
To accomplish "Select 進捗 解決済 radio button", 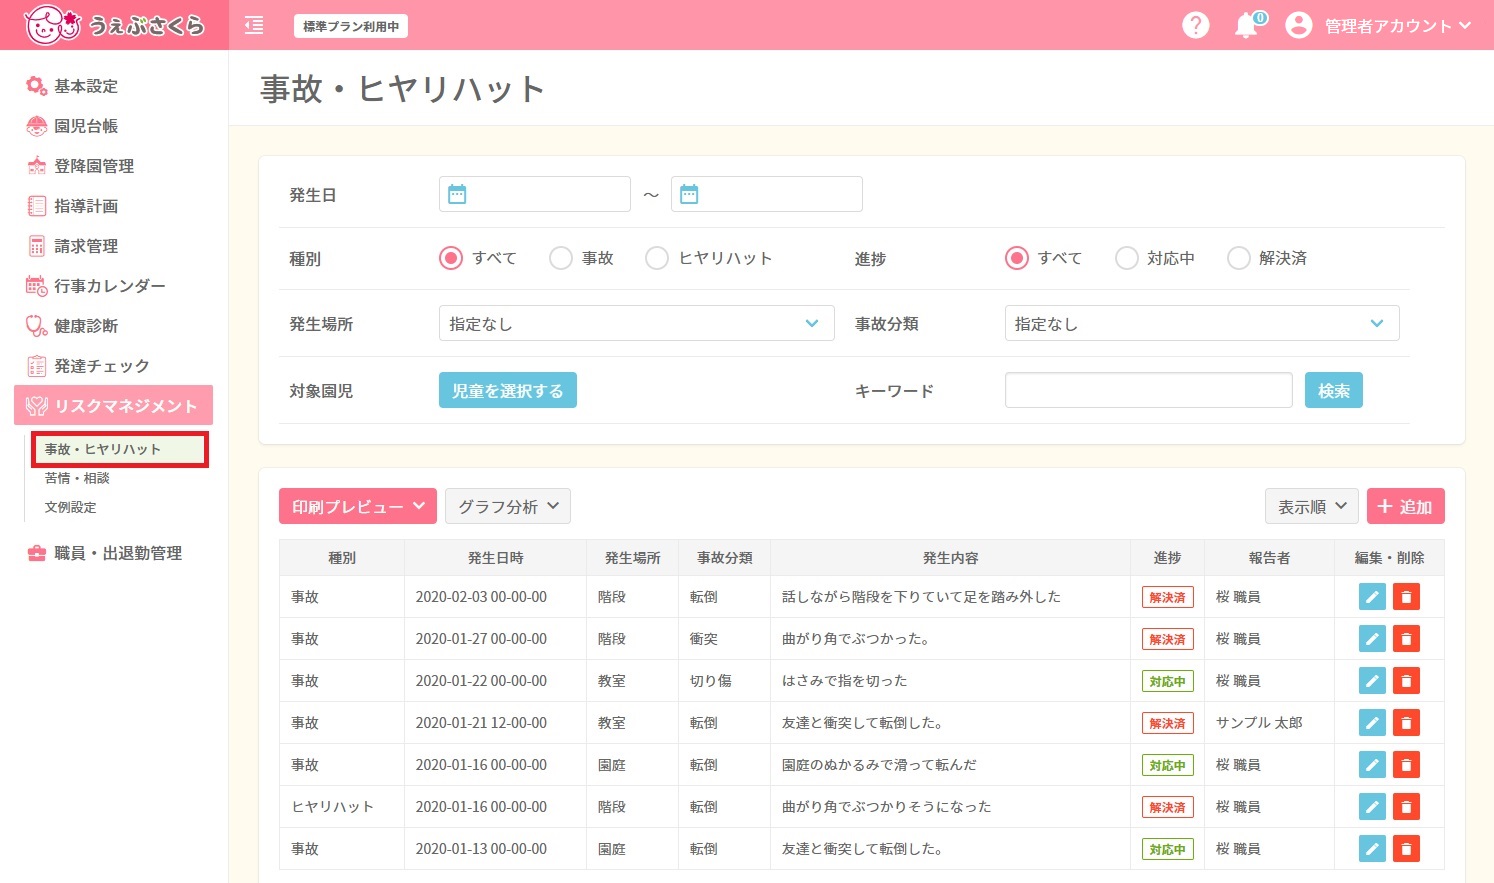I will tap(1239, 258).
